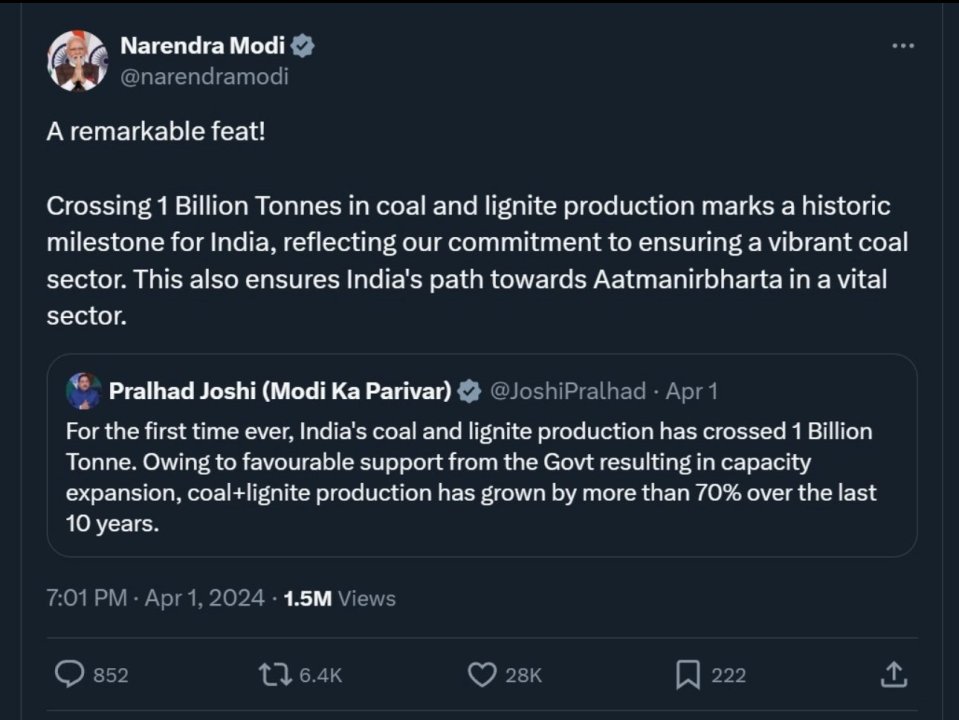Click Pralhad Joshi's verified badge

468,391
